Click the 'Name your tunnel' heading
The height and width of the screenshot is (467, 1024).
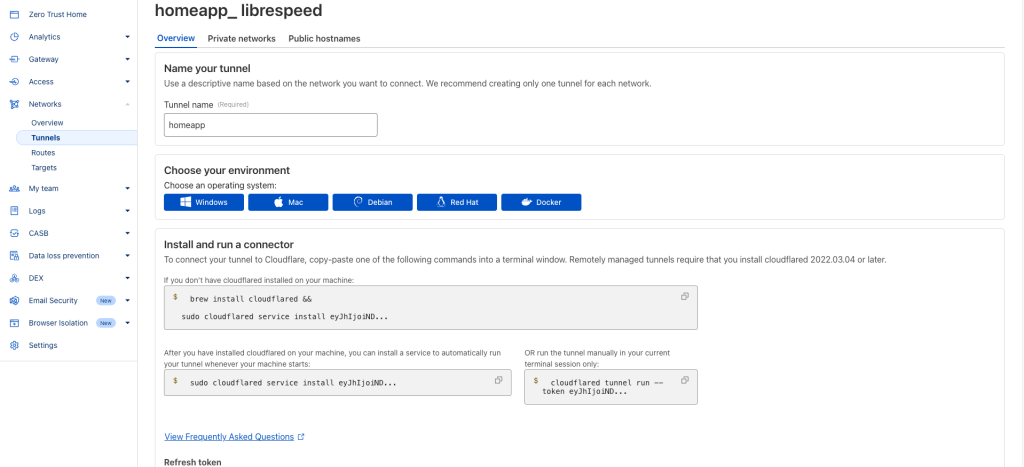pos(207,69)
